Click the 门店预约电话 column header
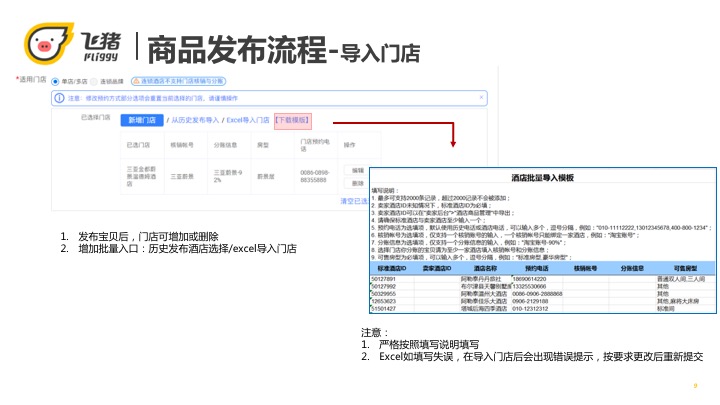720x405 pixels. [x=315, y=145]
